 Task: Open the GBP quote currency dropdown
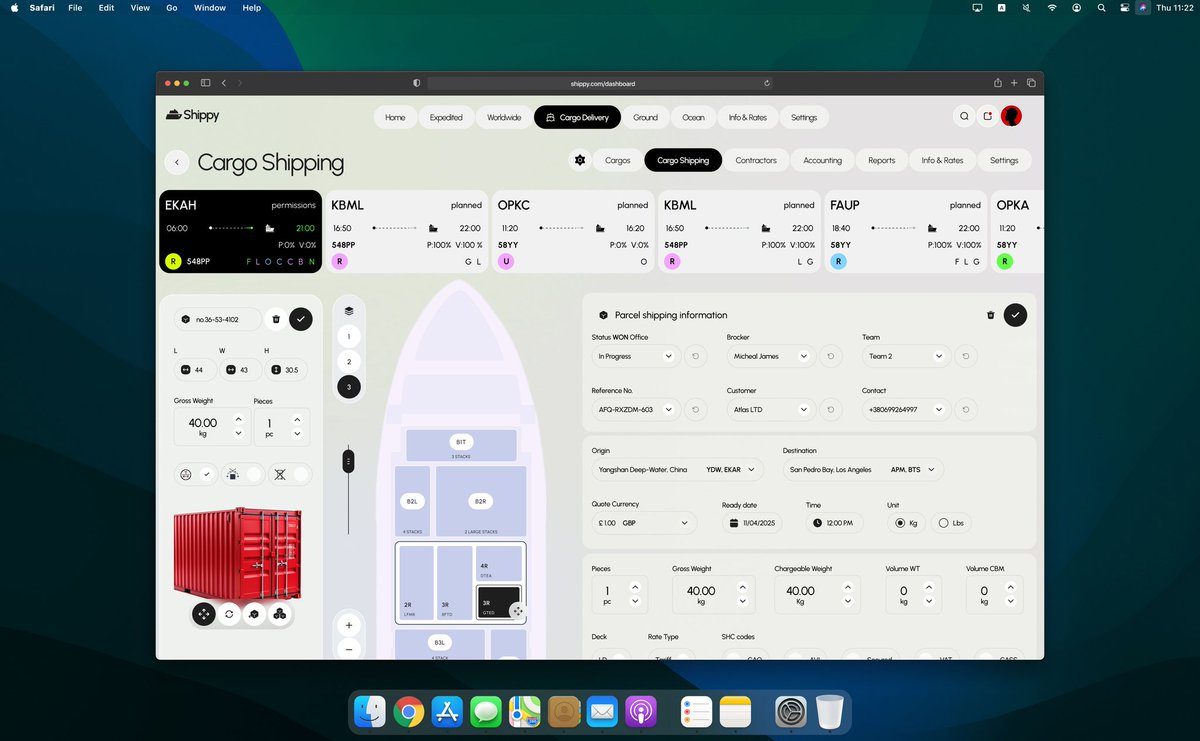(644, 523)
